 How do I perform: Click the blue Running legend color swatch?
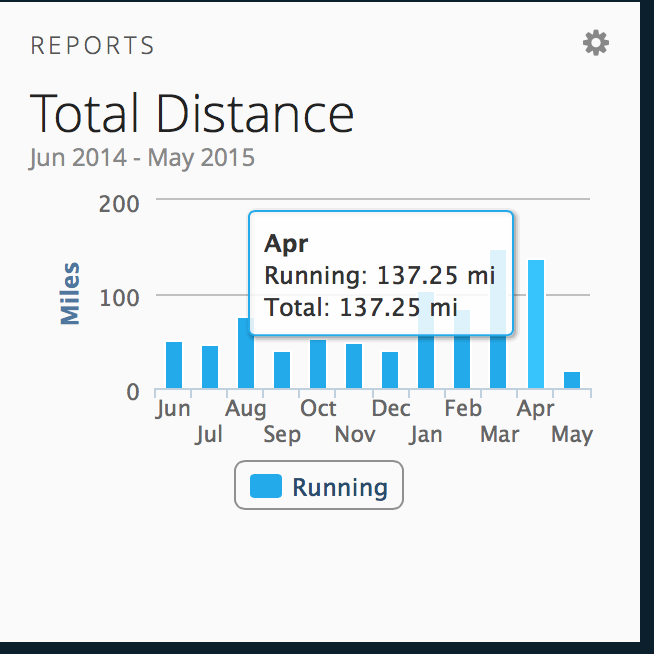tap(266, 487)
